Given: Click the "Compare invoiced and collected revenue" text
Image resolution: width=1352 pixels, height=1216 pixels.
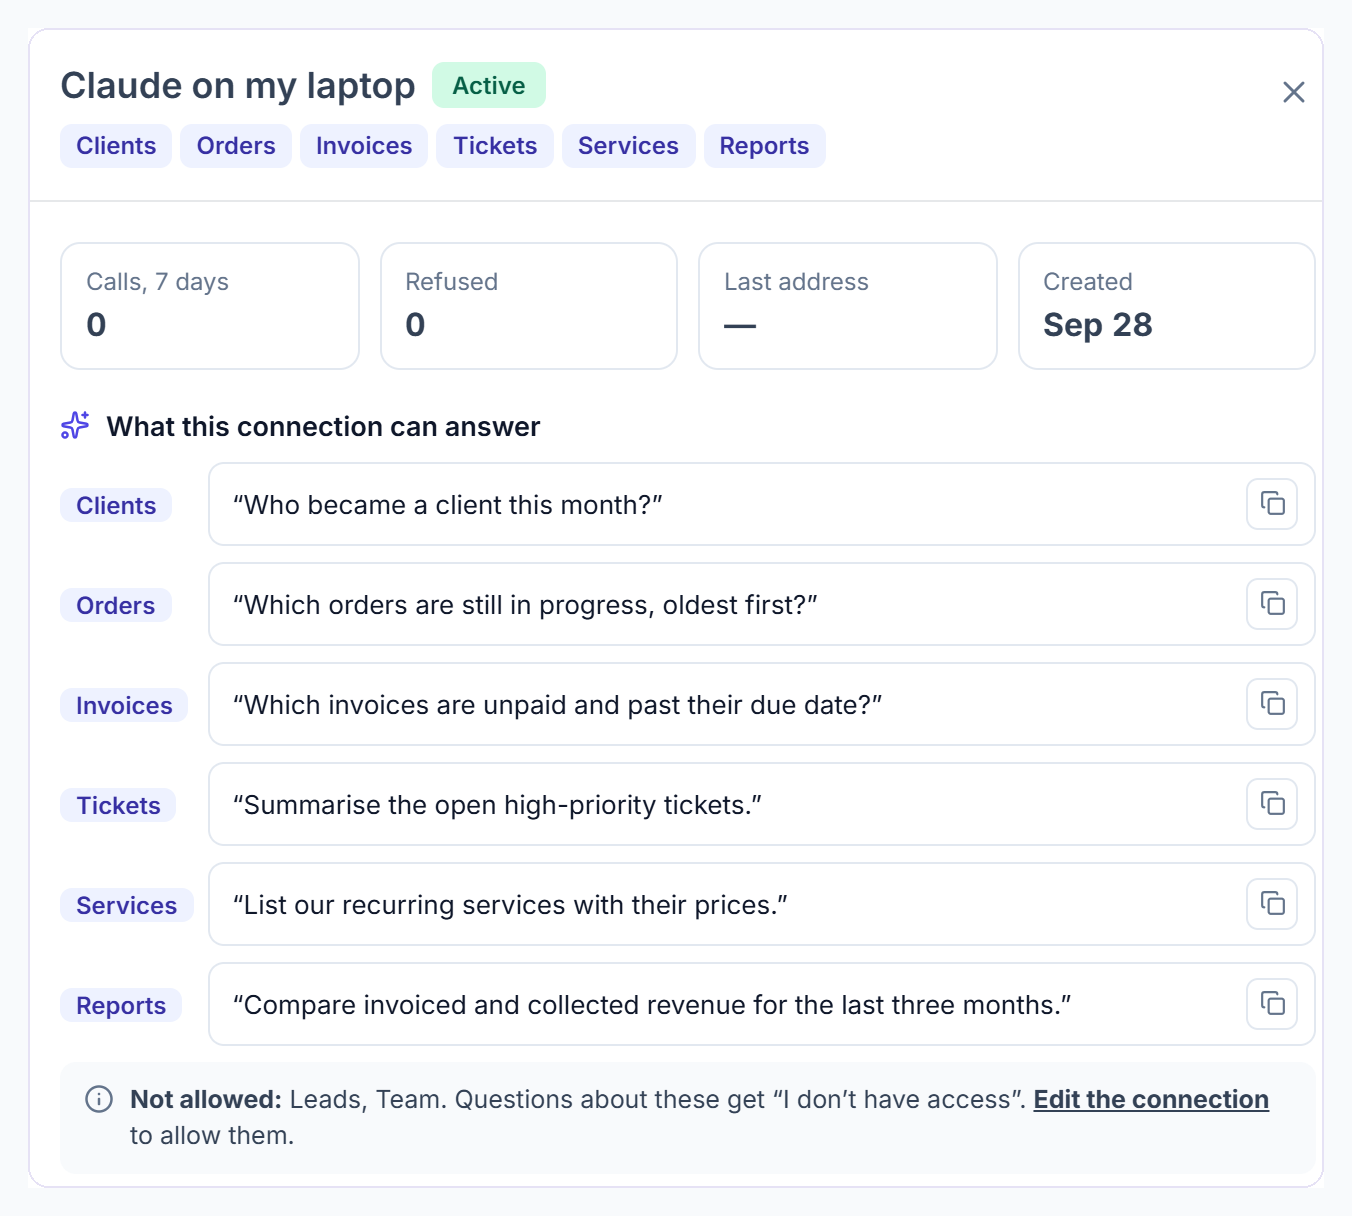Looking at the screenshot, I should coord(652,1005).
